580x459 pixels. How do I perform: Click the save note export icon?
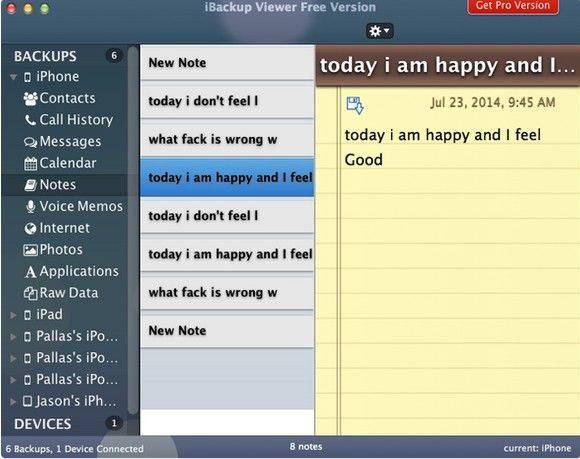pyautogui.click(x=355, y=105)
